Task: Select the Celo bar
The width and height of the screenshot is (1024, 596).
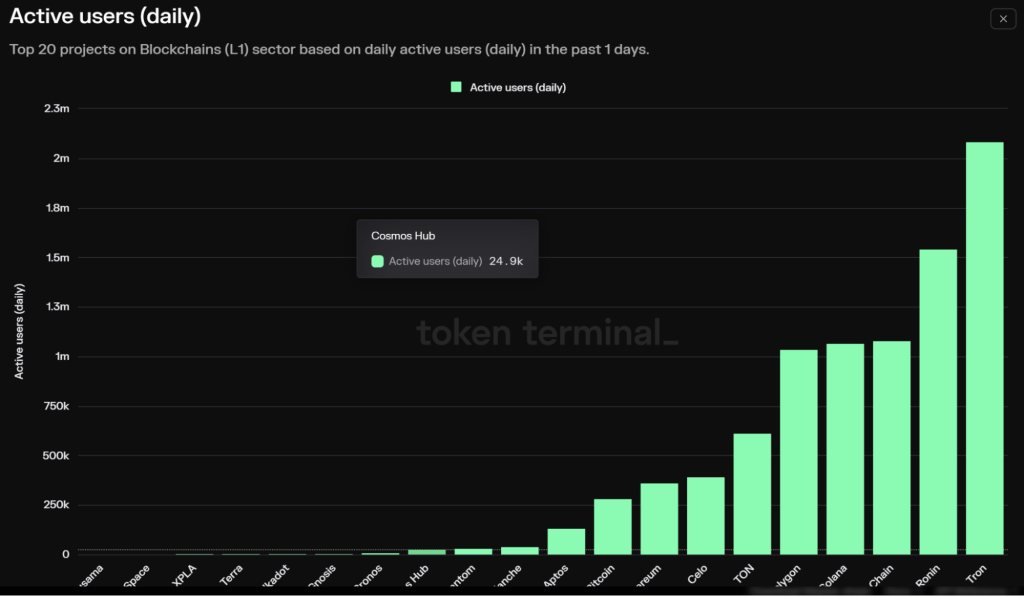Action: coord(705,515)
